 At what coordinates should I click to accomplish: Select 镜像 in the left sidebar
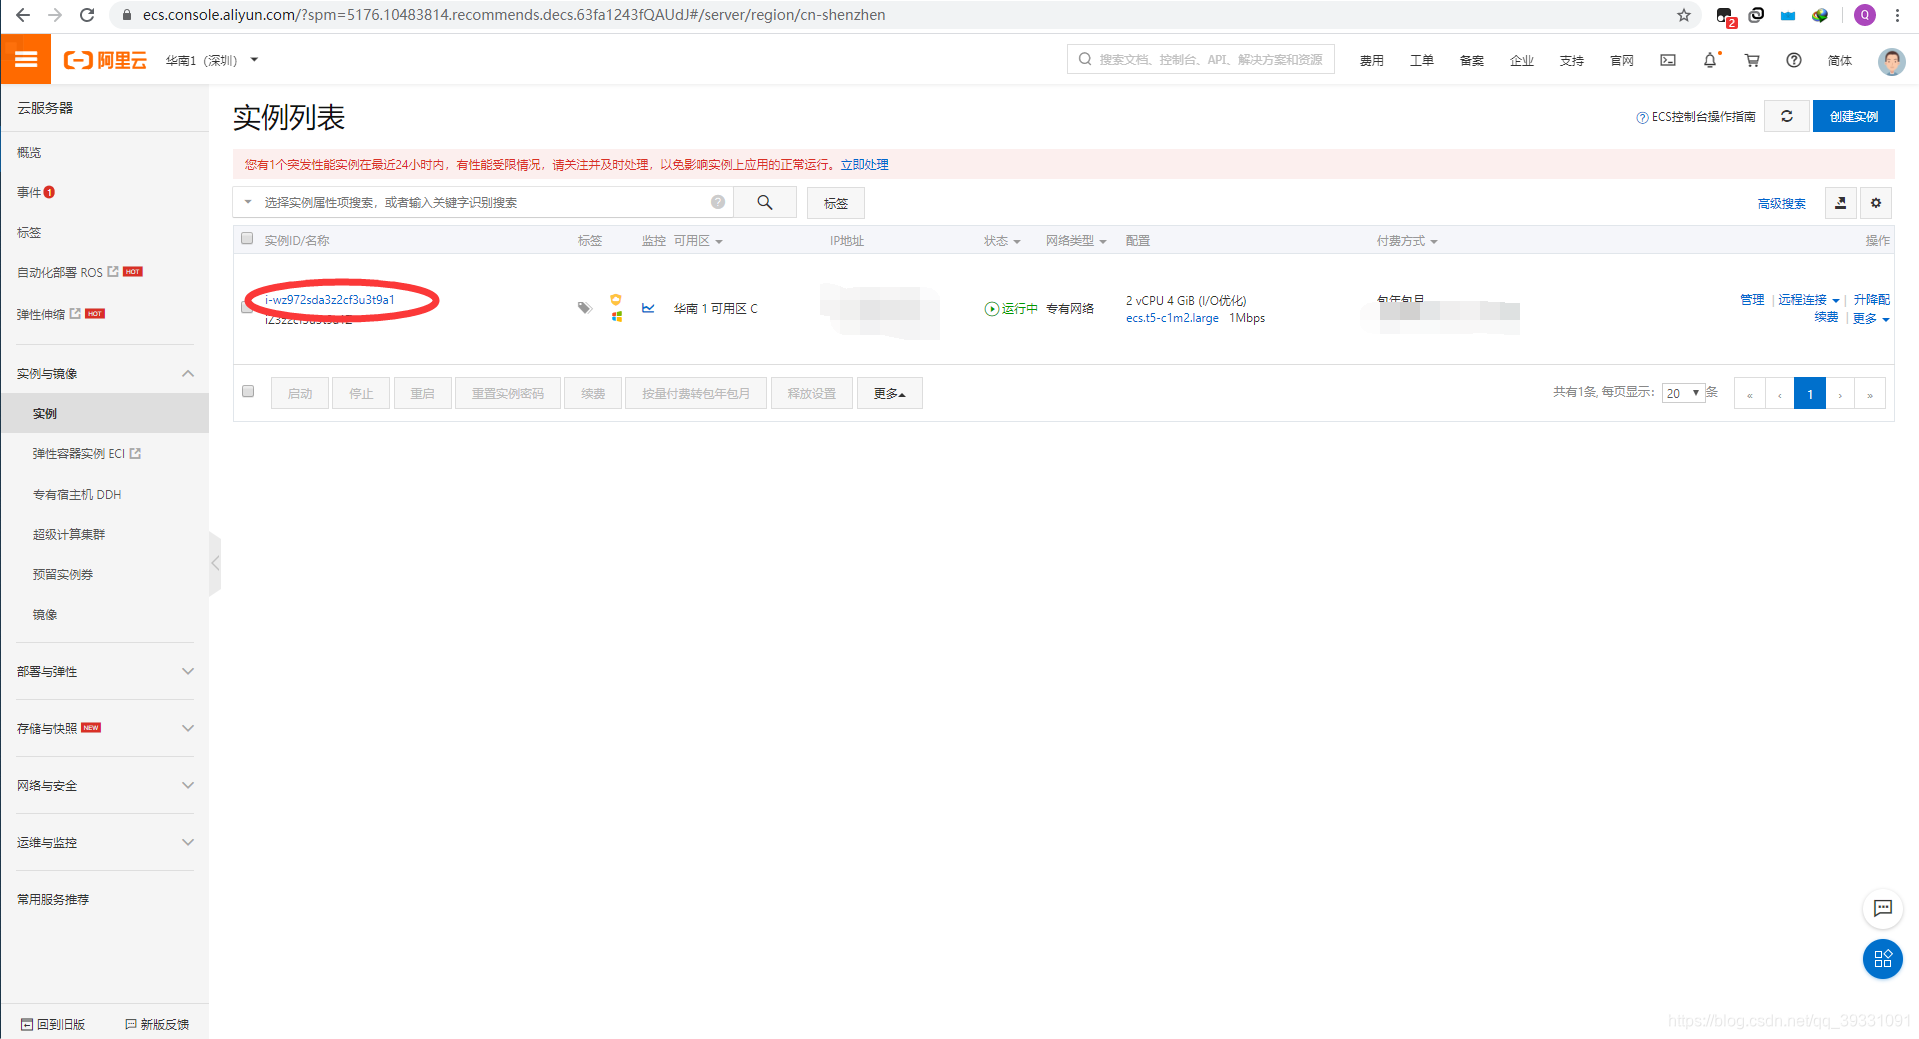pyautogui.click(x=44, y=614)
